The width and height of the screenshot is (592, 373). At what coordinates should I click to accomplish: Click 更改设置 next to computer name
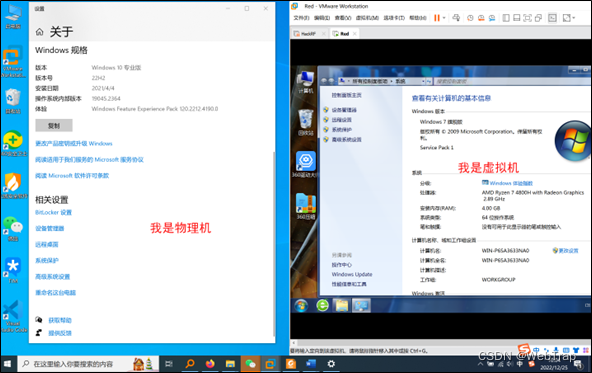[x=568, y=251]
